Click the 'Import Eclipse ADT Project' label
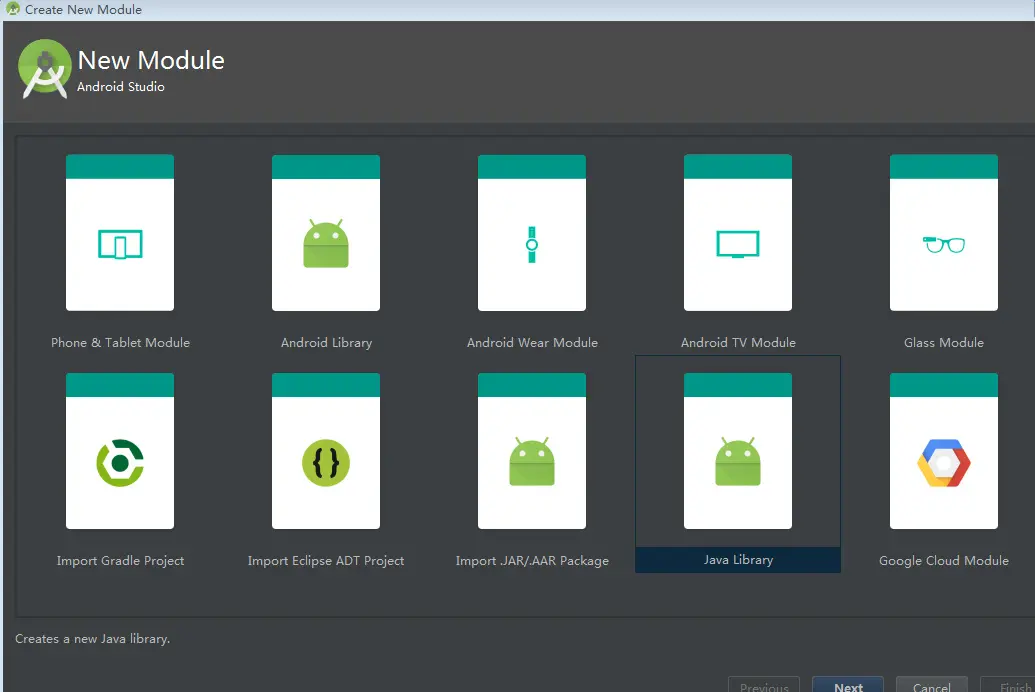The width and height of the screenshot is (1035, 692). [x=326, y=561]
